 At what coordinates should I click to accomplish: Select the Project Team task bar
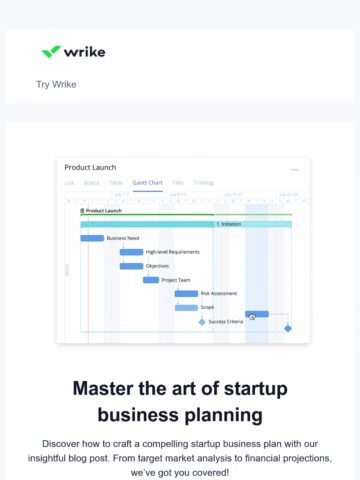151,280
